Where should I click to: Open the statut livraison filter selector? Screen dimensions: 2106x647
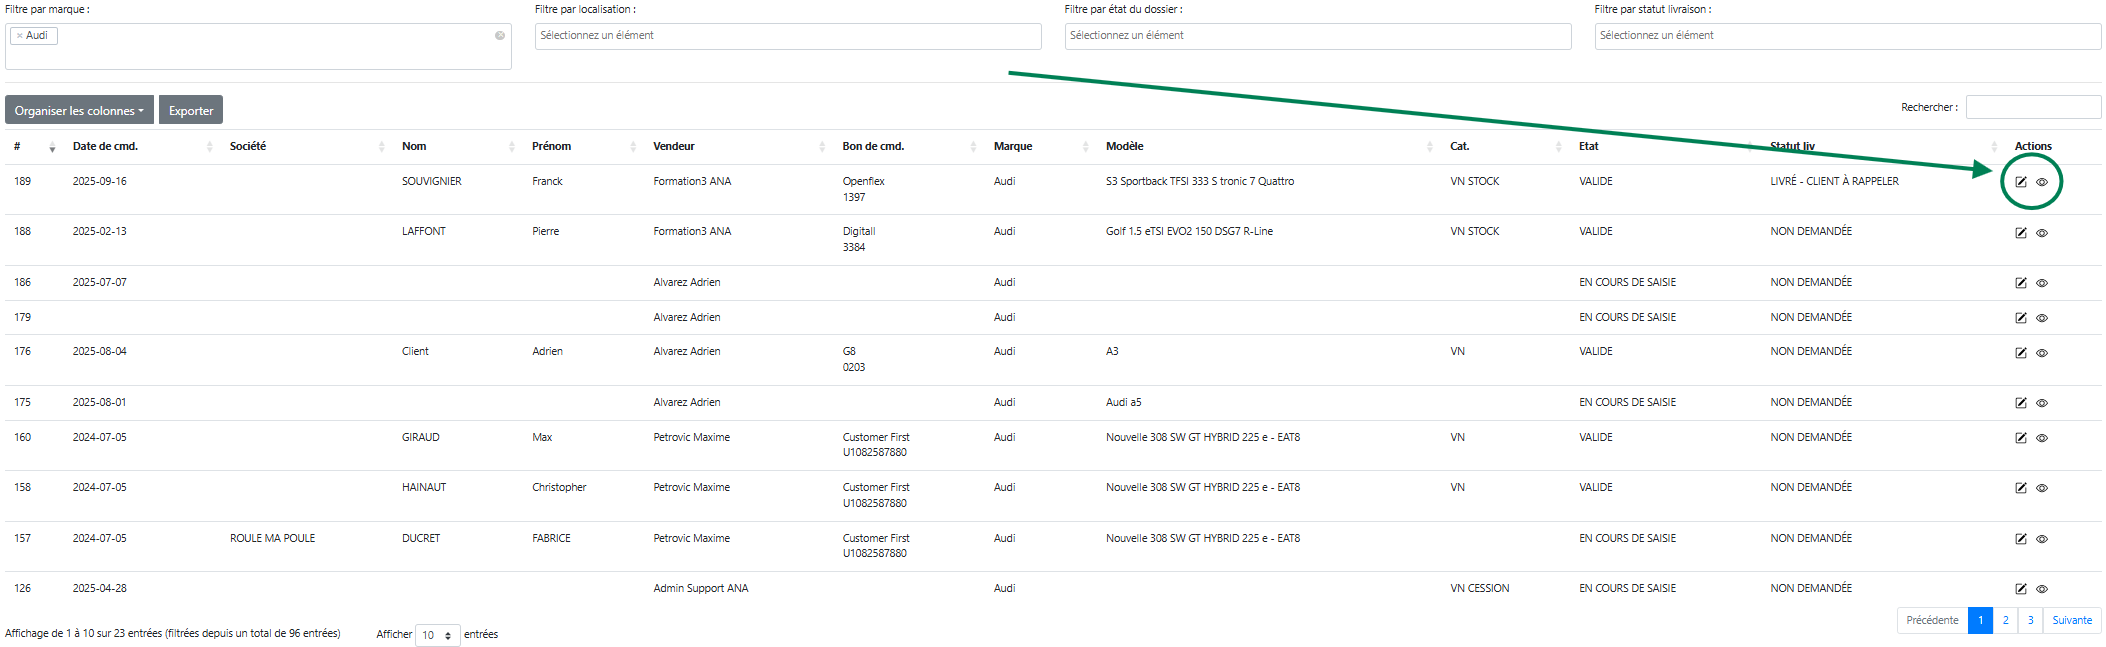[1847, 36]
